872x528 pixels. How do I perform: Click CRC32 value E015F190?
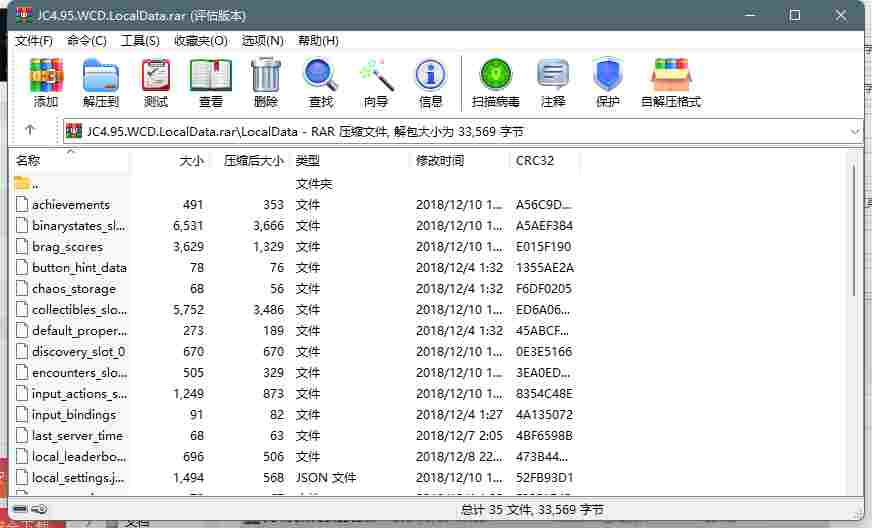tap(543, 246)
